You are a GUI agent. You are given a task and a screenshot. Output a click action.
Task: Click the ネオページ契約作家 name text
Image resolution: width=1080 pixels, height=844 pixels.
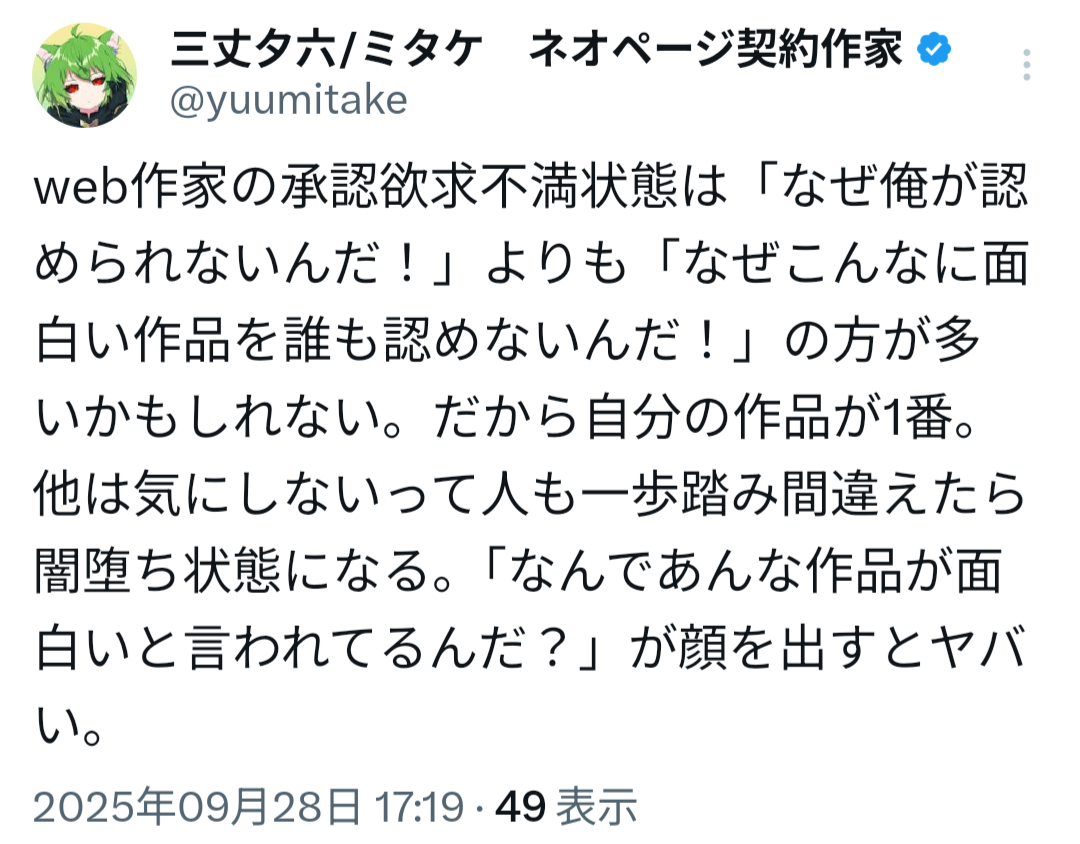click(x=715, y=49)
